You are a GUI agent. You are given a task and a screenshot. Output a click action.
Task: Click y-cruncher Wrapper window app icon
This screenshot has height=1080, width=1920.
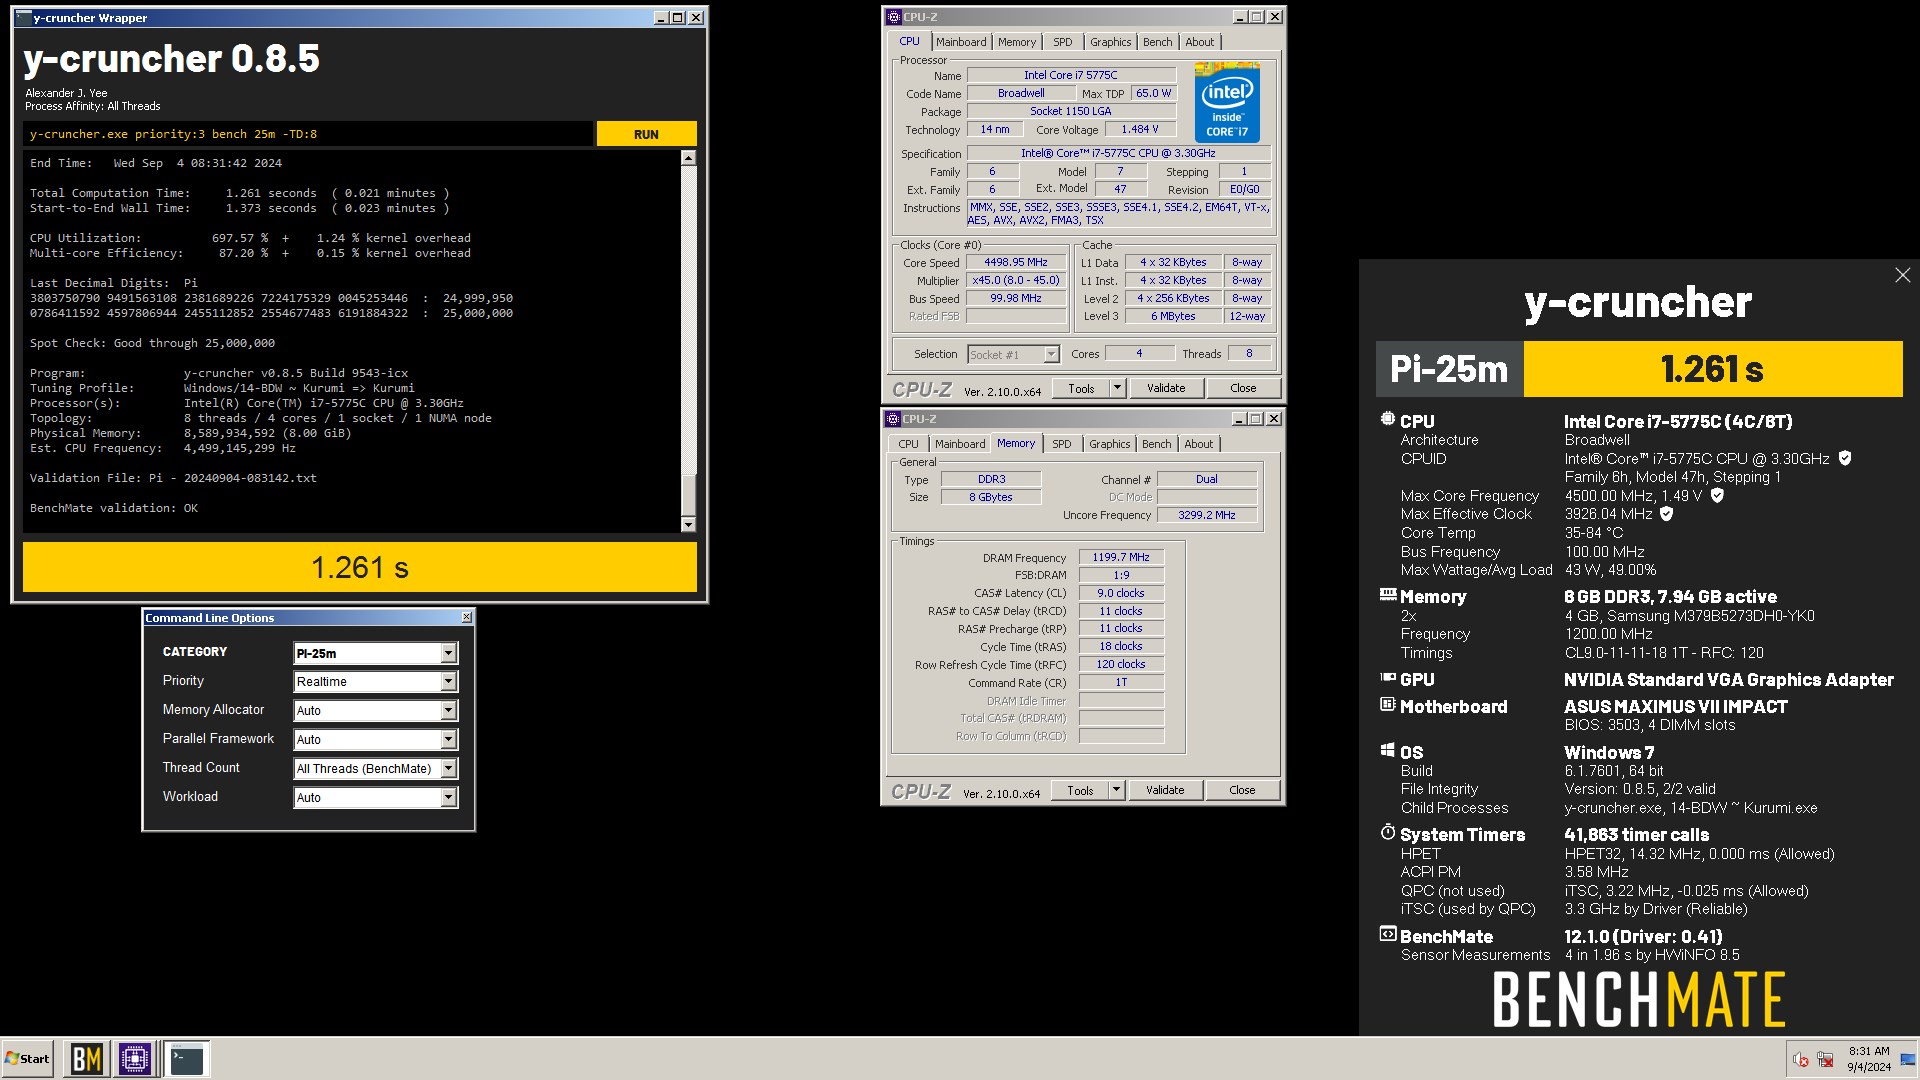(x=24, y=18)
